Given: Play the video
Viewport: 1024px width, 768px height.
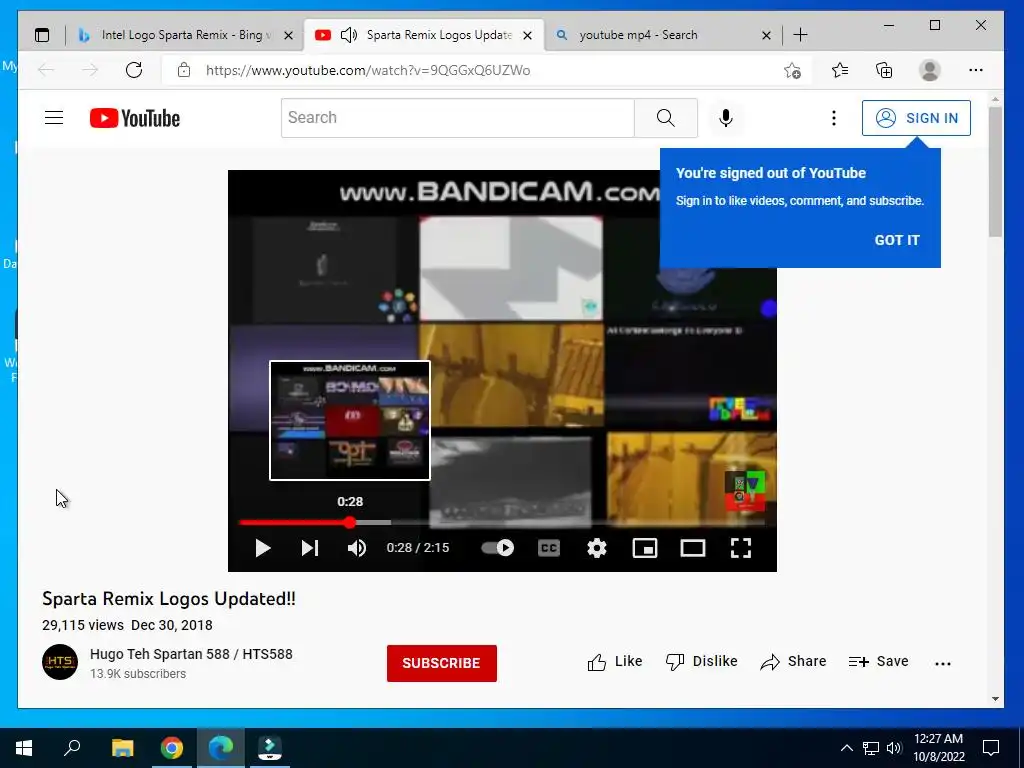Looking at the screenshot, I should pyautogui.click(x=263, y=548).
